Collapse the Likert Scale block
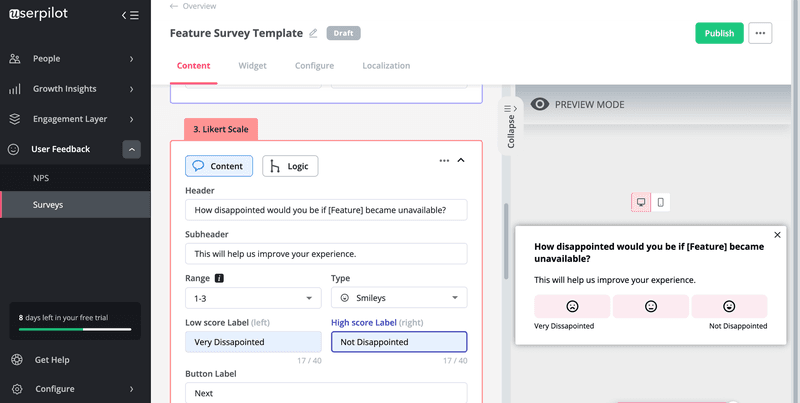Viewport: 800px width, 403px height. tap(461, 160)
